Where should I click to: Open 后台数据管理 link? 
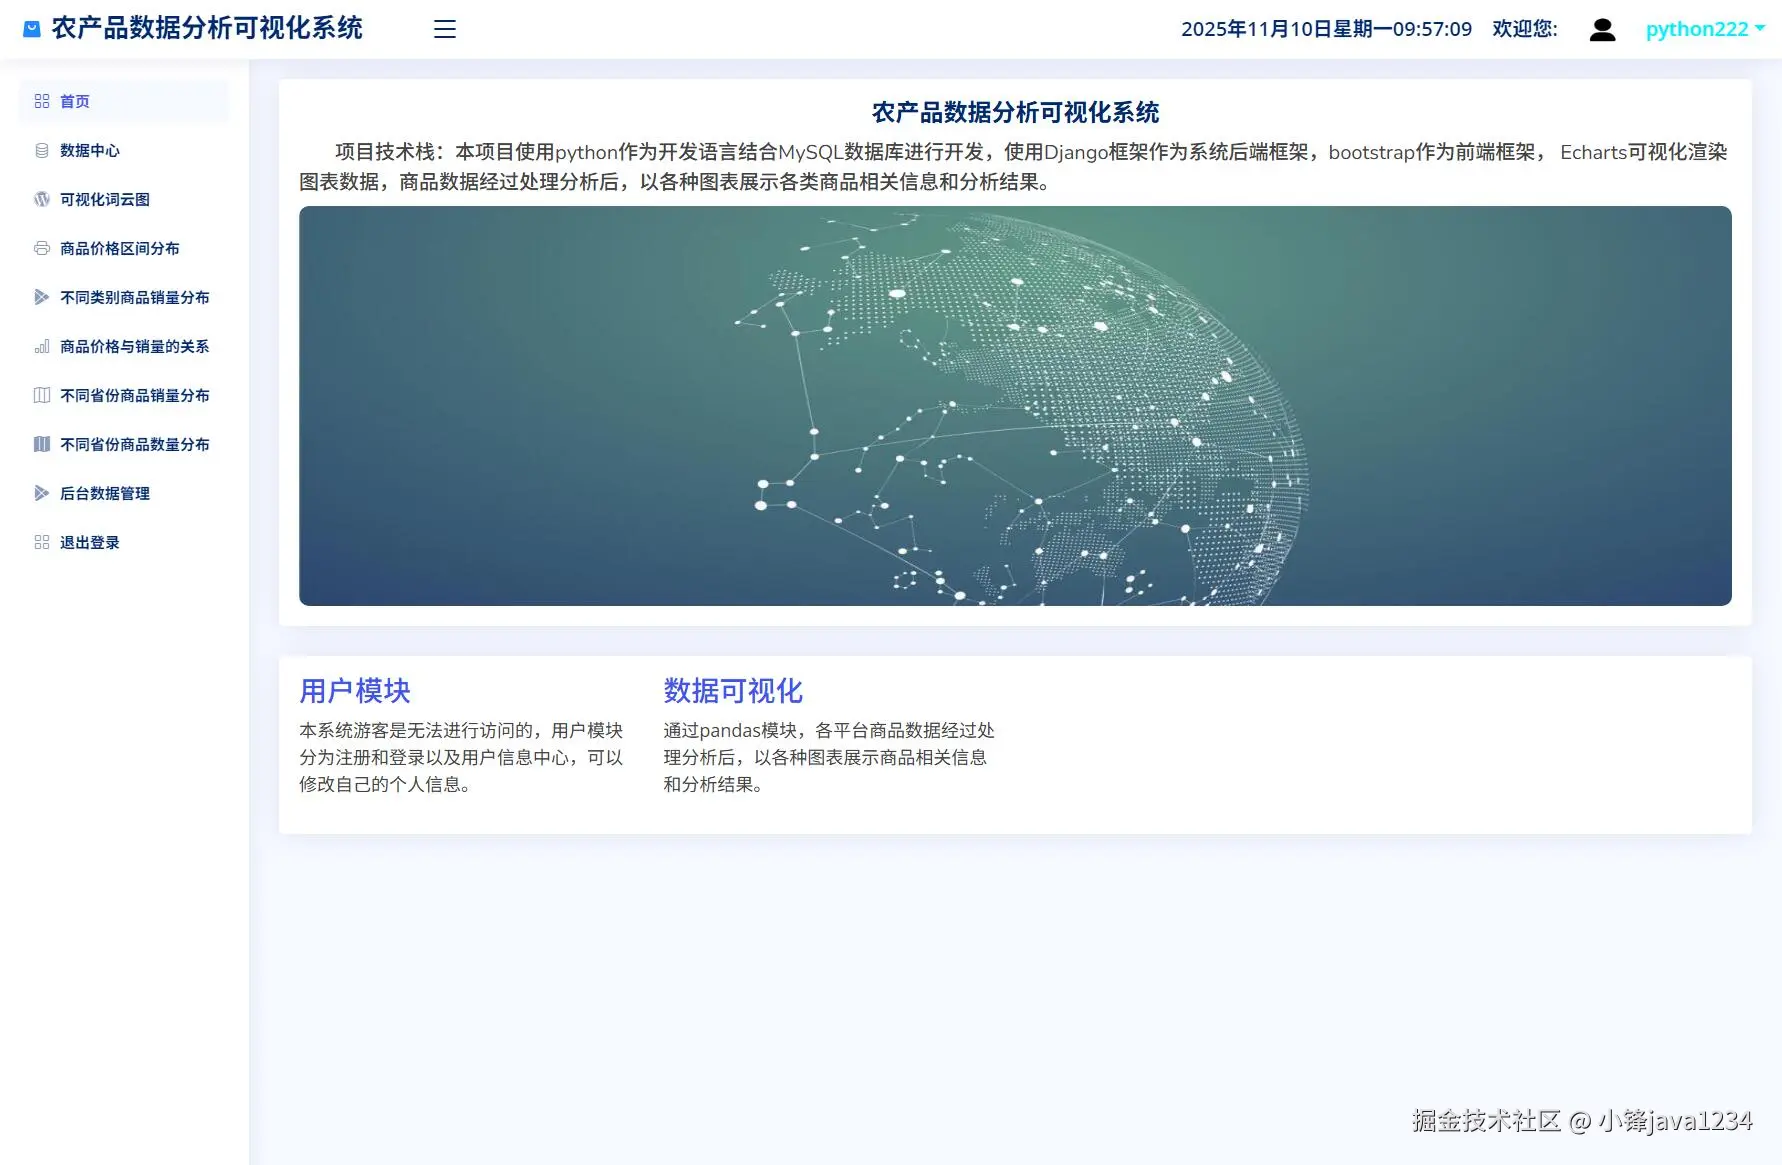click(x=124, y=493)
